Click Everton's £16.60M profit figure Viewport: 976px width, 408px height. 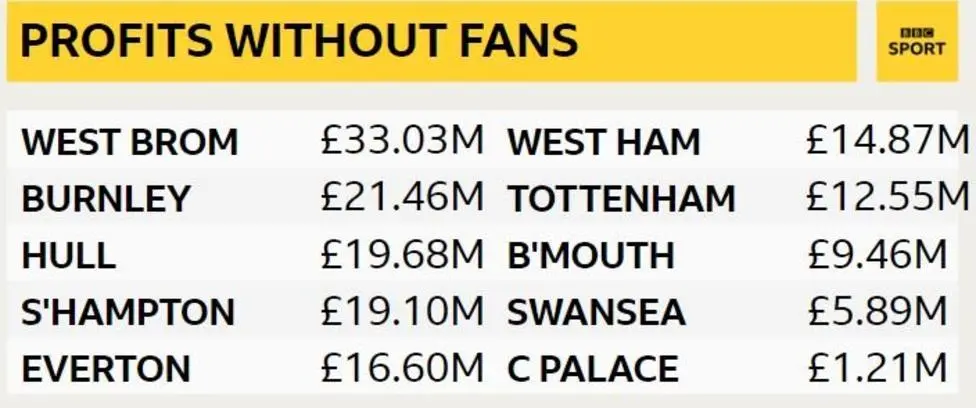[402, 369]
